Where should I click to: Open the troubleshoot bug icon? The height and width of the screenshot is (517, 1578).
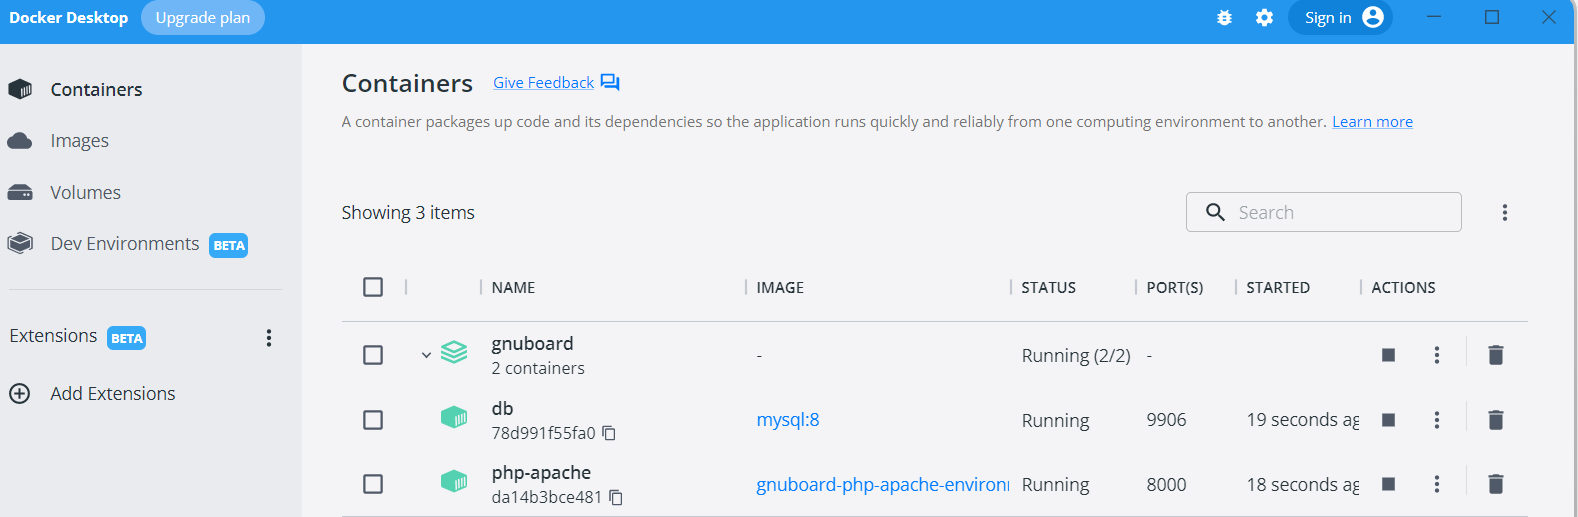coord(1224,18)
